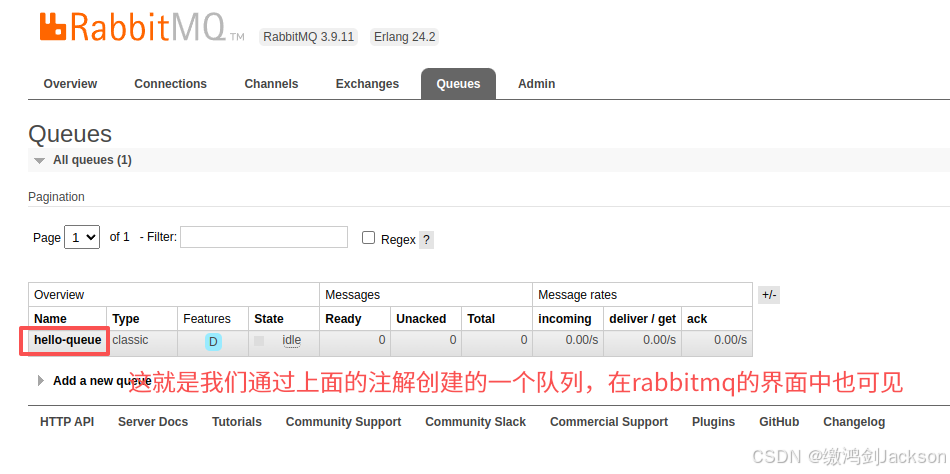This screenshot has width=950, height=474.
Task: Open the Community Support link
Action: (x=344, y=422)
